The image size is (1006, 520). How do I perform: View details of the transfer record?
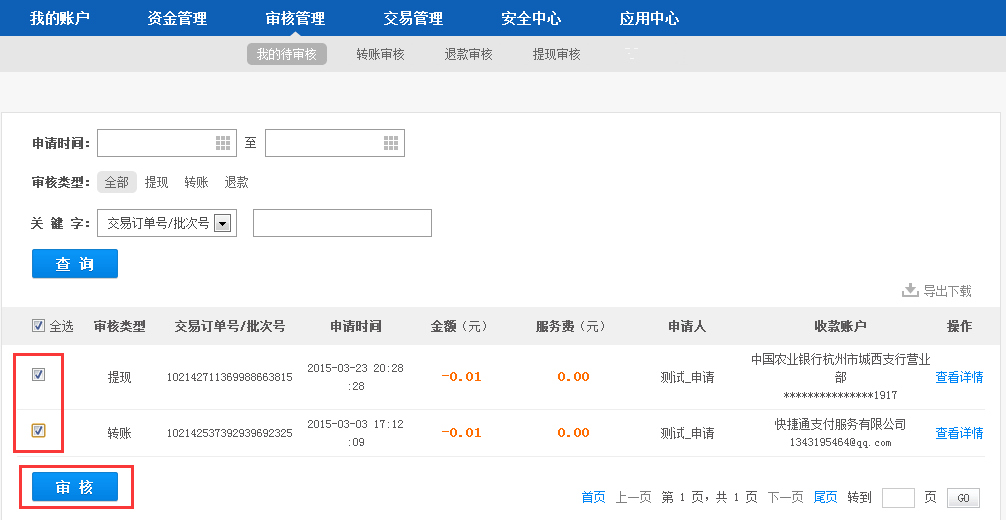tap(959, 433)
